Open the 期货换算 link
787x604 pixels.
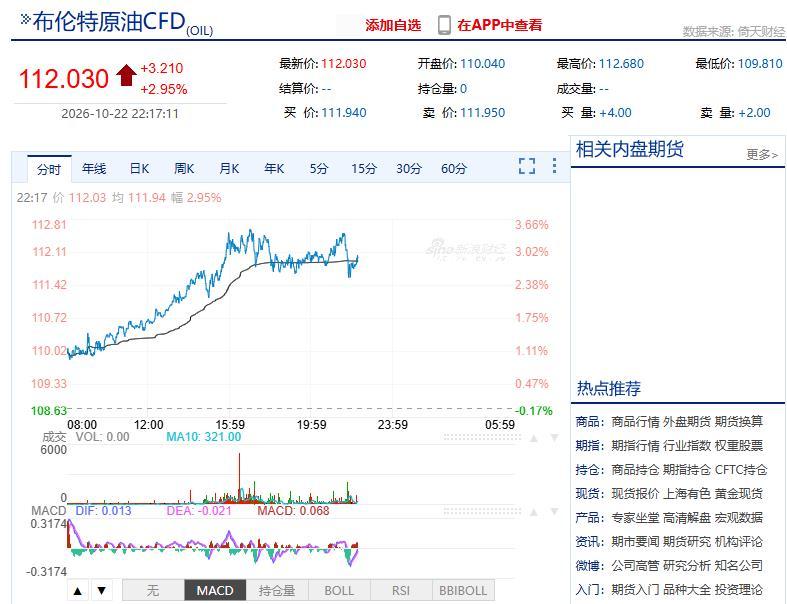739,422
